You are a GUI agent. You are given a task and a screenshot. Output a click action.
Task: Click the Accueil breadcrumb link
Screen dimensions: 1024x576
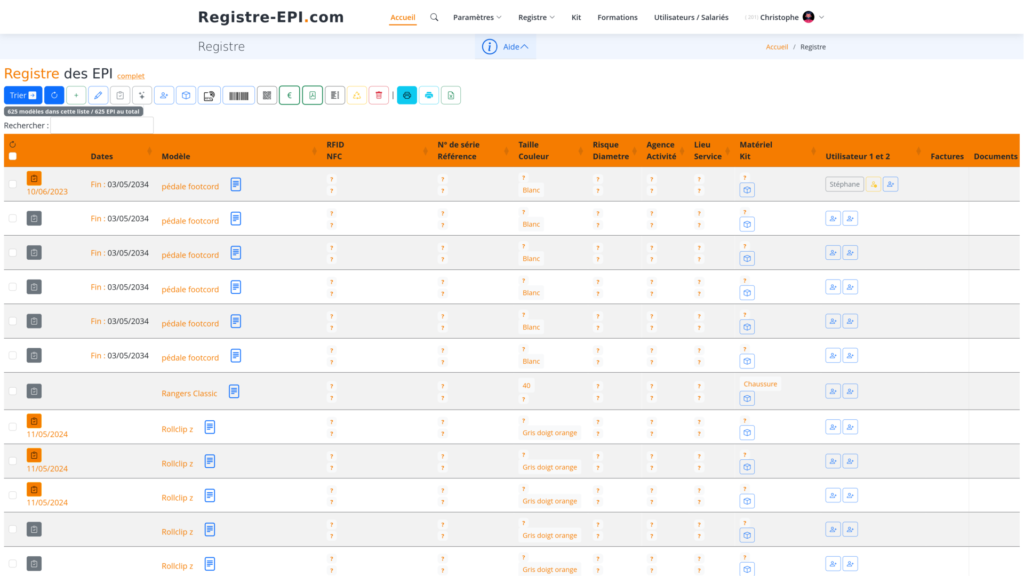click(x=776, y=47)
